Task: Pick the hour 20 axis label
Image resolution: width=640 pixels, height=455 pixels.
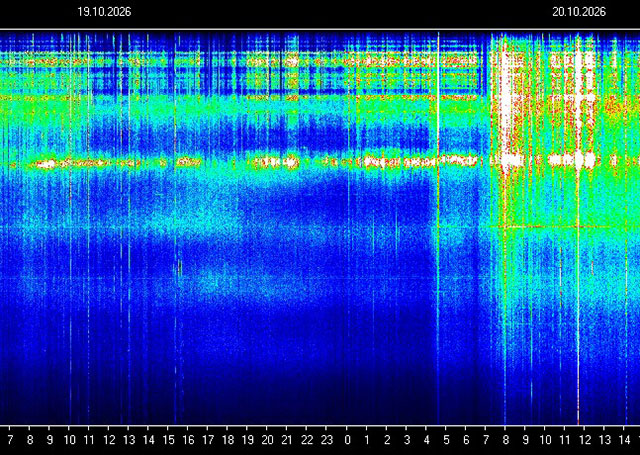Action: point(267,440)
